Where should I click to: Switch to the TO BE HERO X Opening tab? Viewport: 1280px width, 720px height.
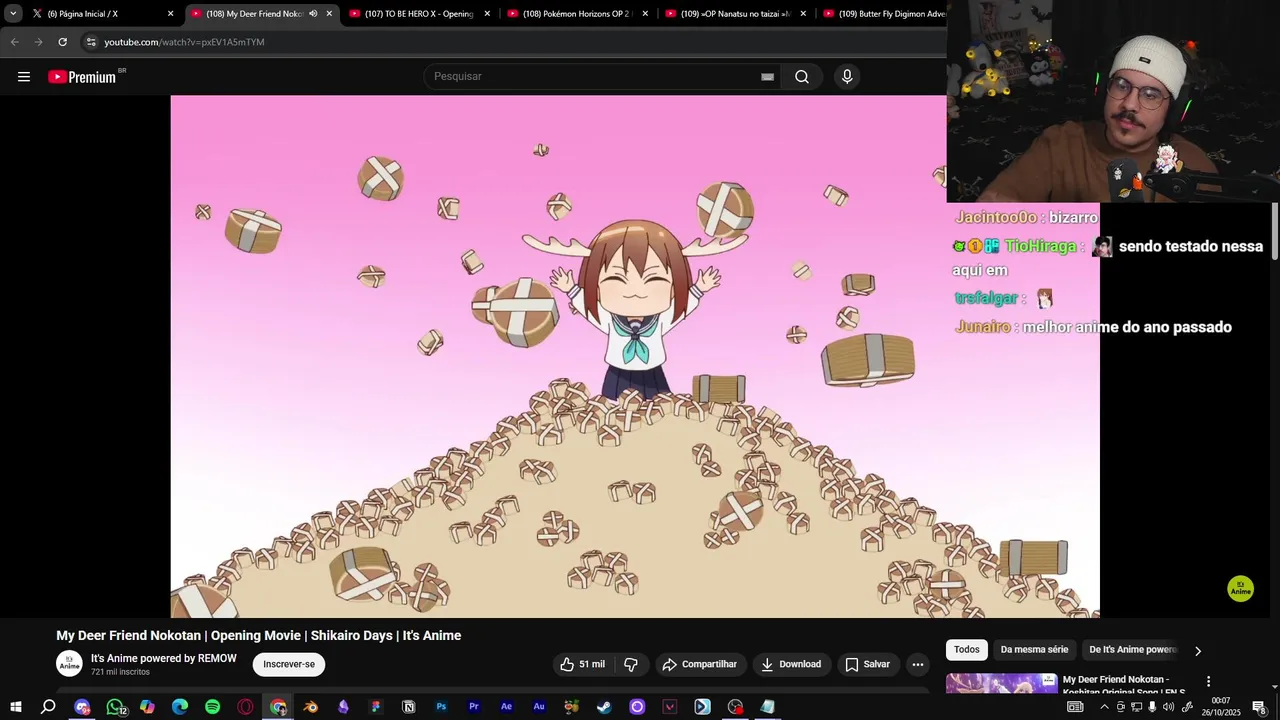click(420, 14)
